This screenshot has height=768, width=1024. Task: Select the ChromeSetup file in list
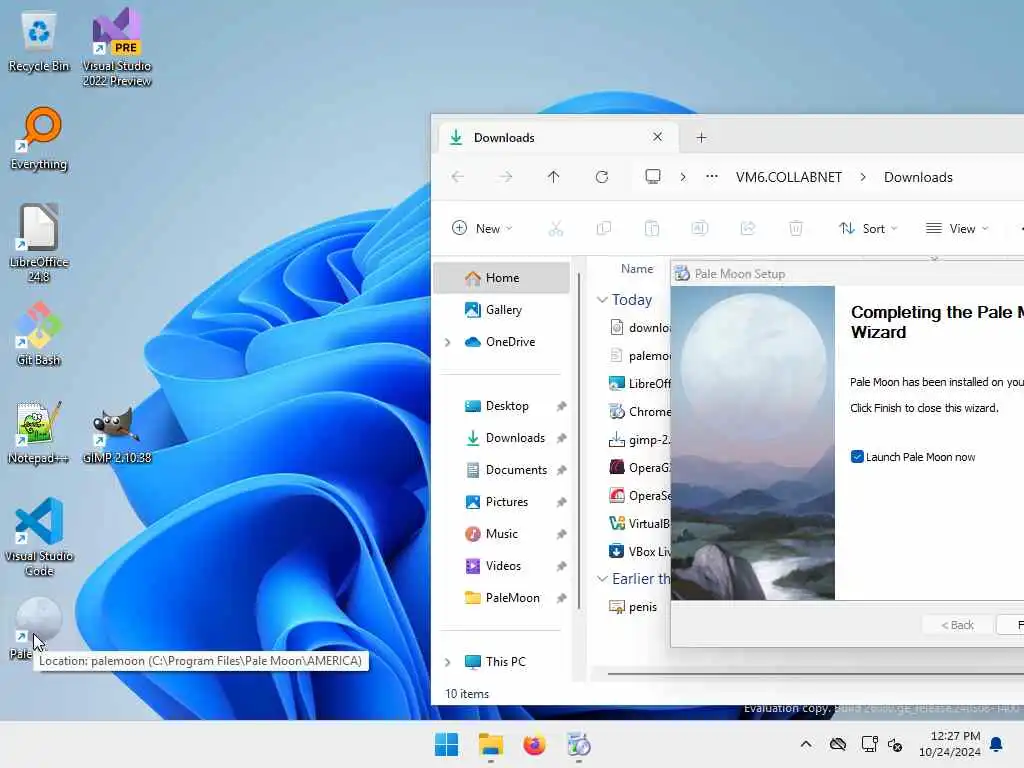(x=639, y=411)
